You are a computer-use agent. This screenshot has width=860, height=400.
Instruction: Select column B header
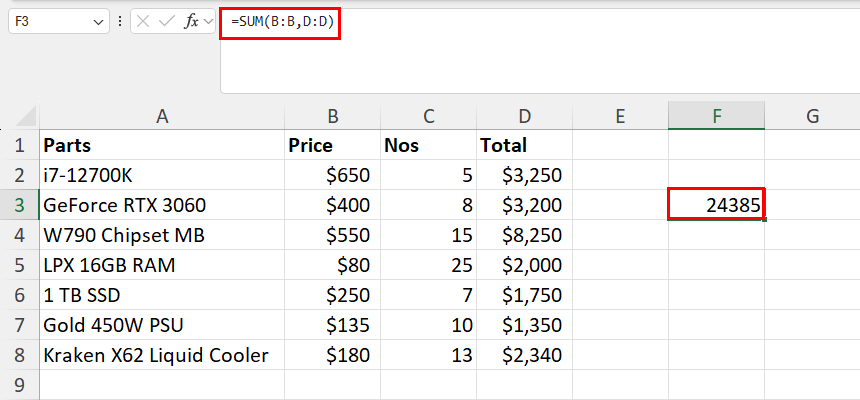332,116
